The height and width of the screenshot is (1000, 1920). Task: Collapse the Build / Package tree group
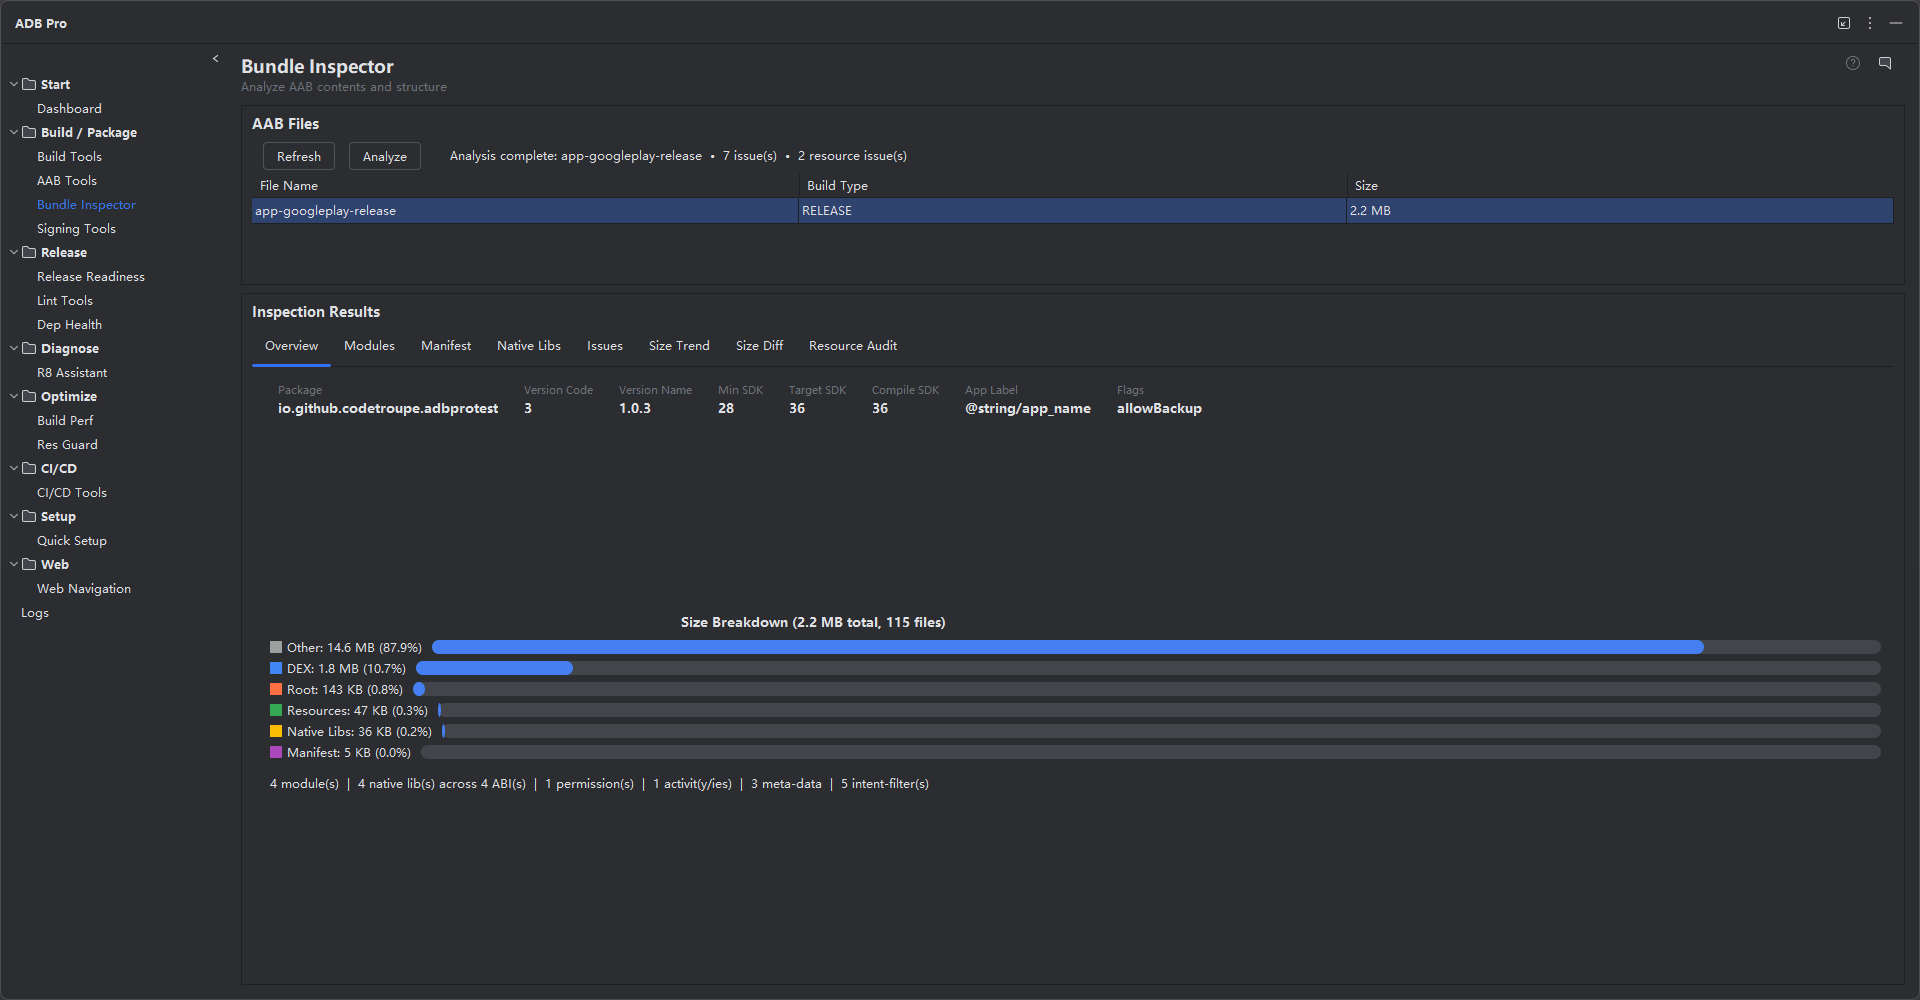pos(14,132)
